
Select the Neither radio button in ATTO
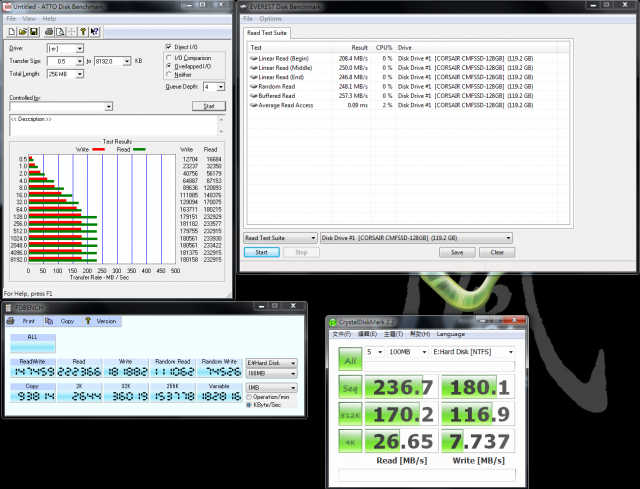(x=169, y=74)
